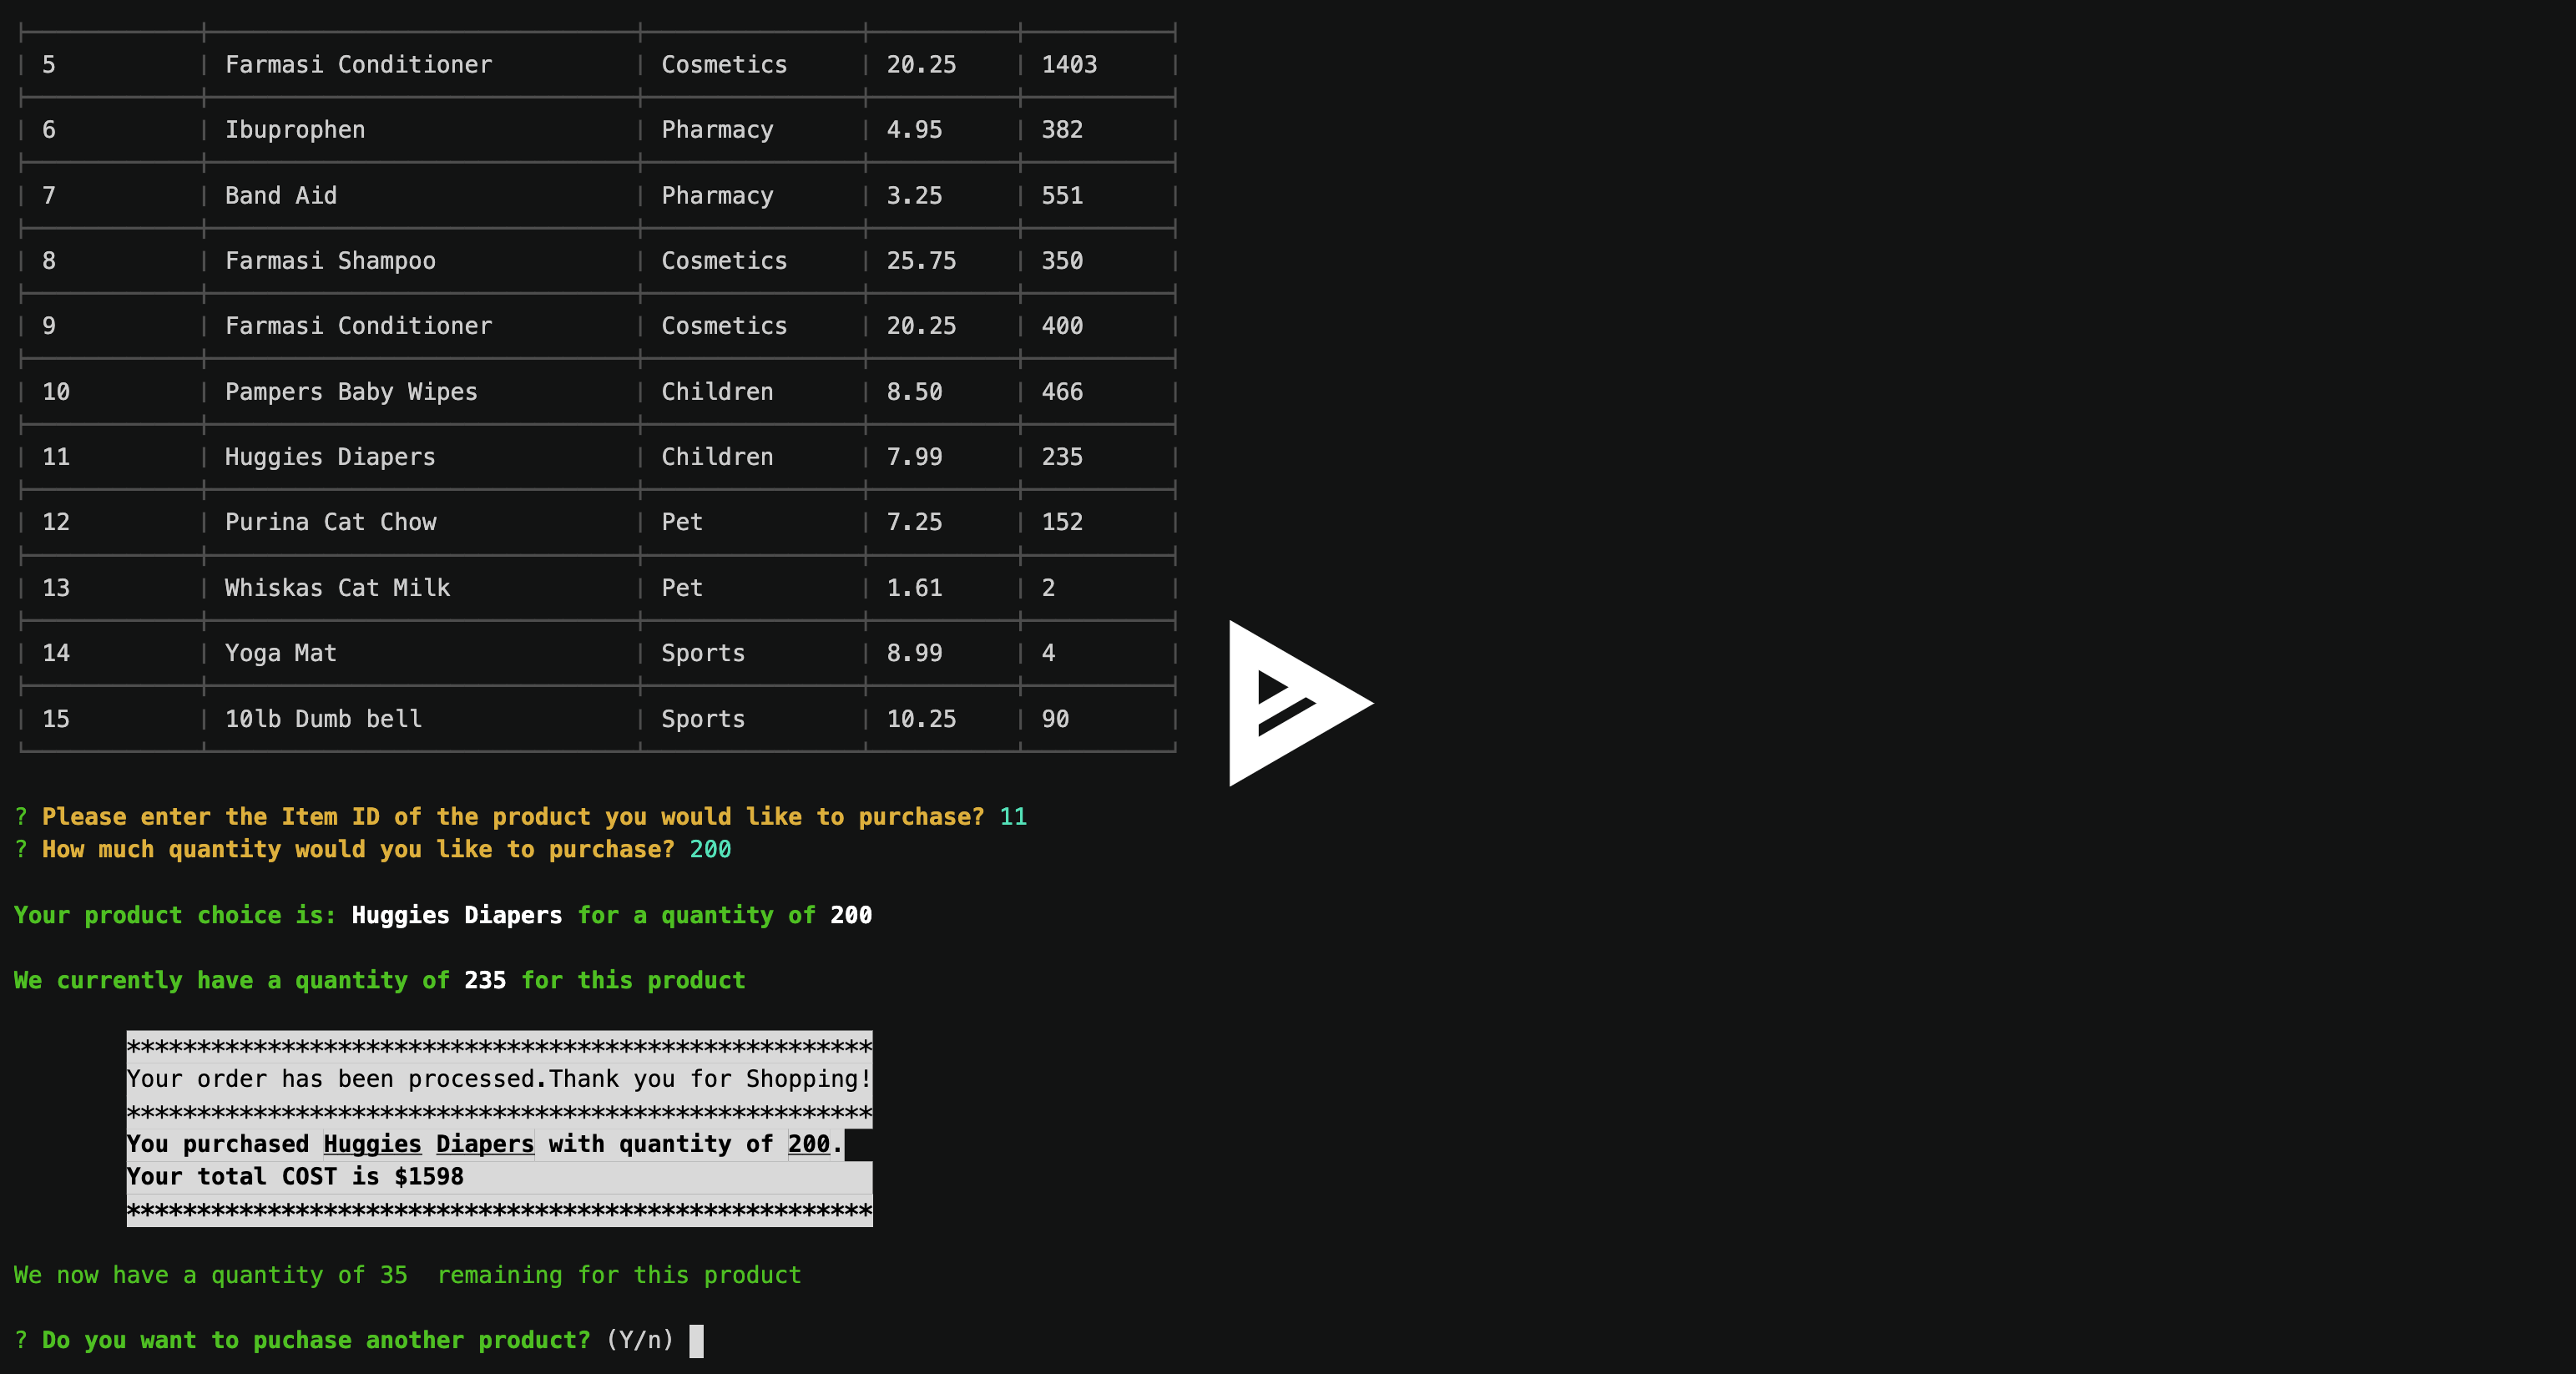Click stock quantity 235 in table

(1062, 457)
